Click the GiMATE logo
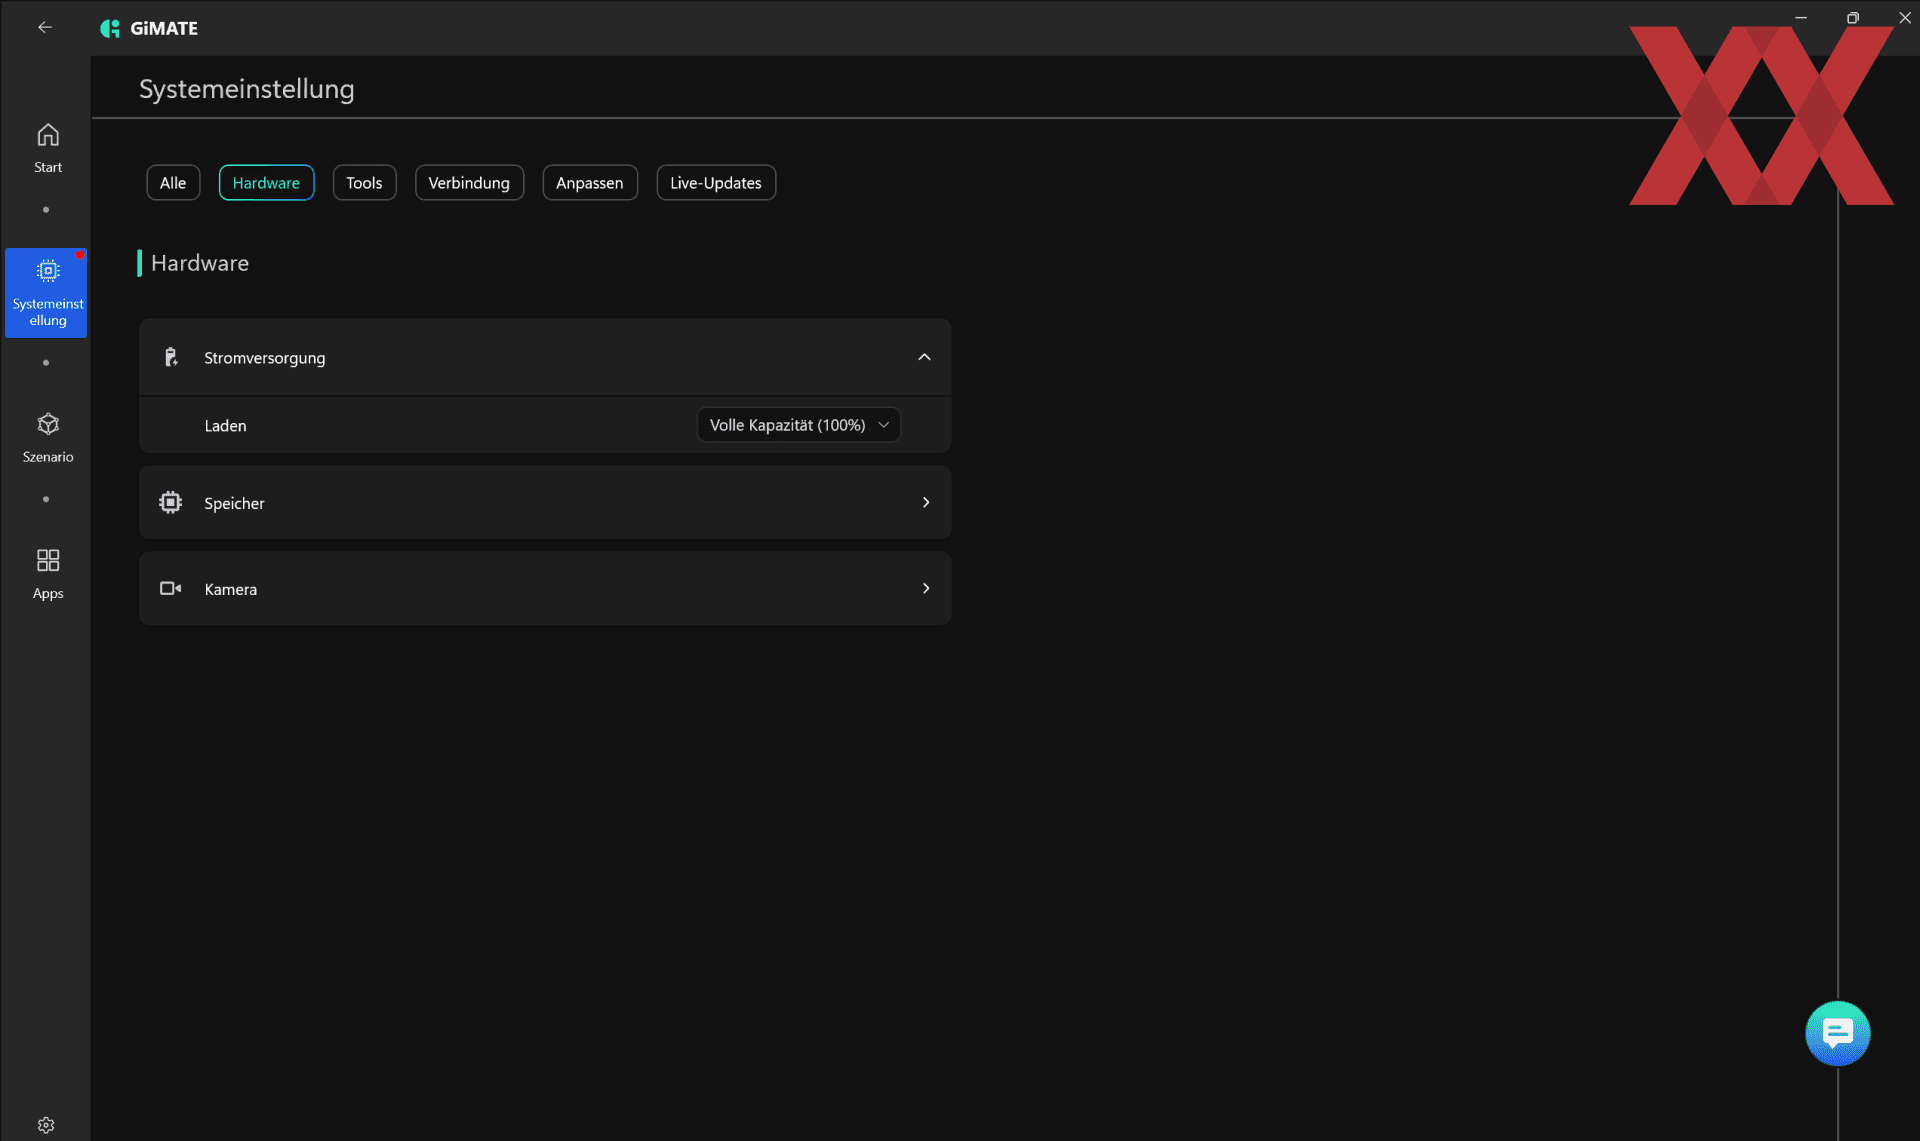This screenshot has height=1141, width=1920. pos(149,28)
